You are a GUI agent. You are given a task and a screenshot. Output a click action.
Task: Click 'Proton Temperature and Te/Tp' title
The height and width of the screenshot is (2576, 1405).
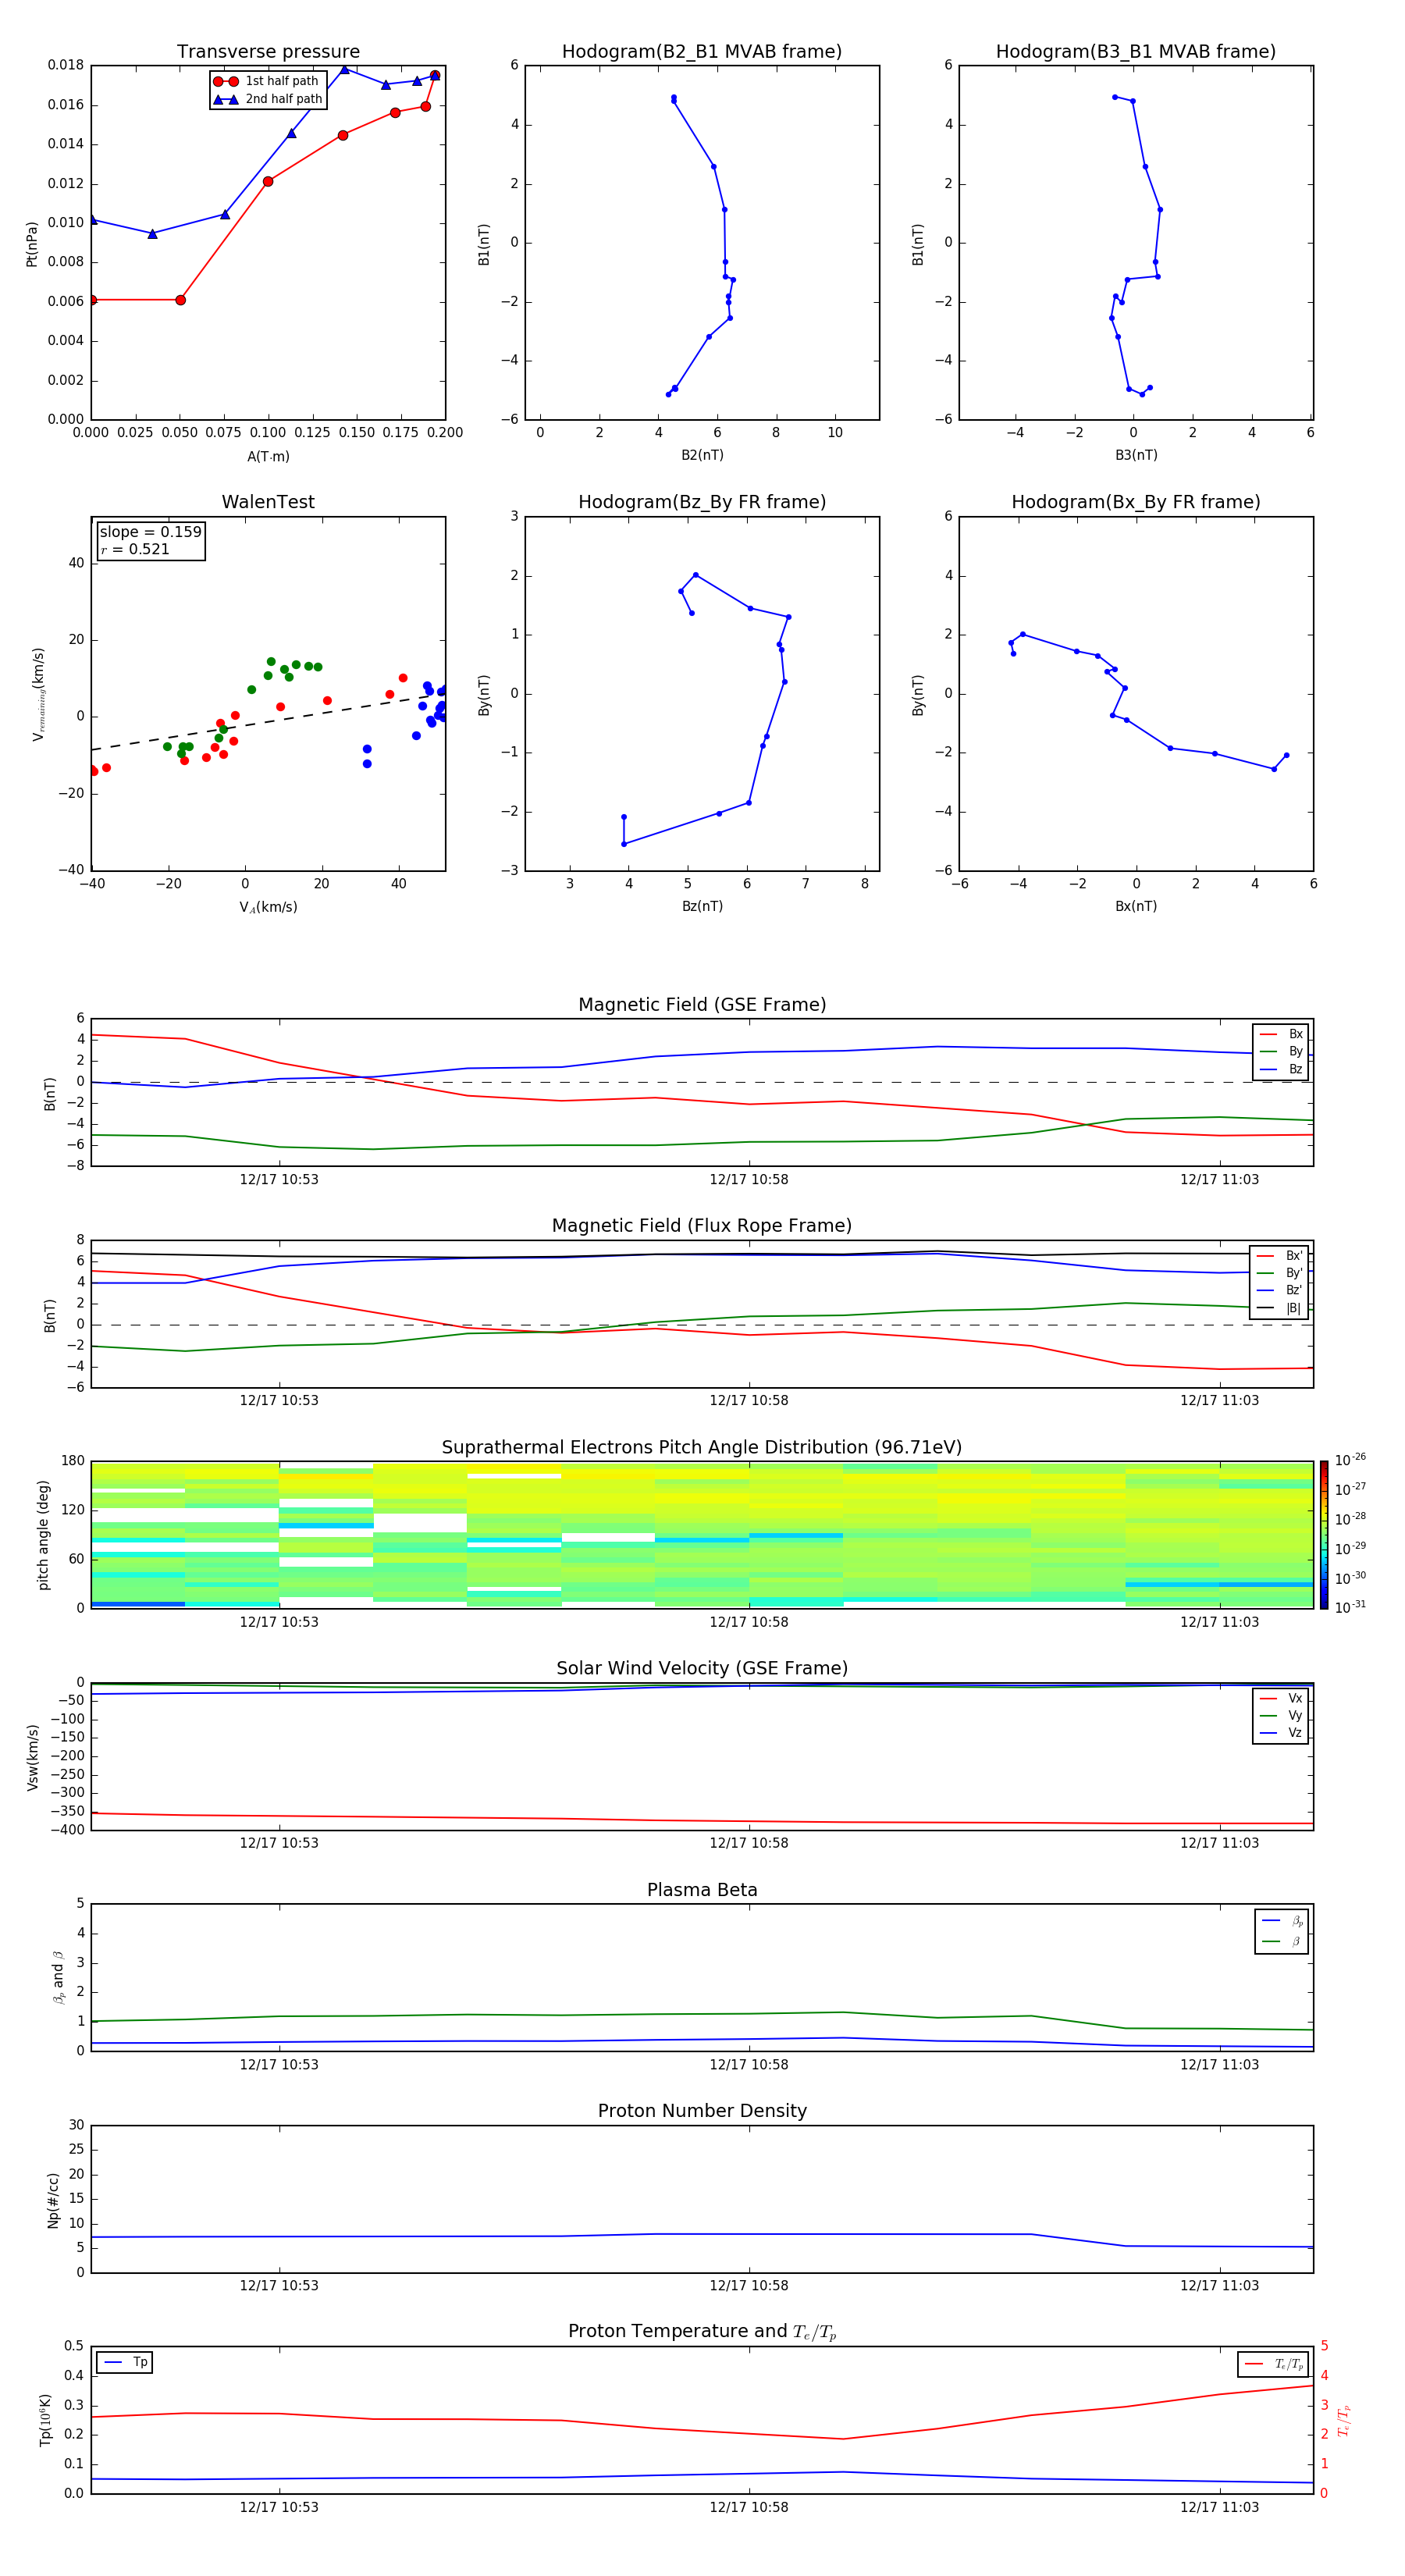[x=702, y=2332]
